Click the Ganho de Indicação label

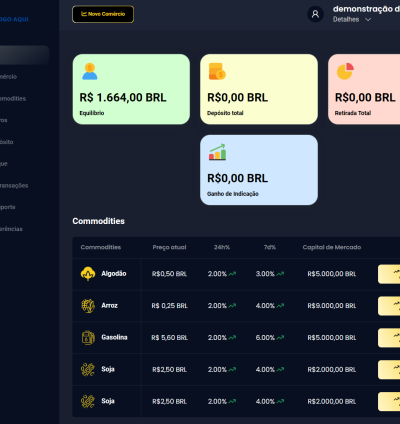[x=233, y=194]
